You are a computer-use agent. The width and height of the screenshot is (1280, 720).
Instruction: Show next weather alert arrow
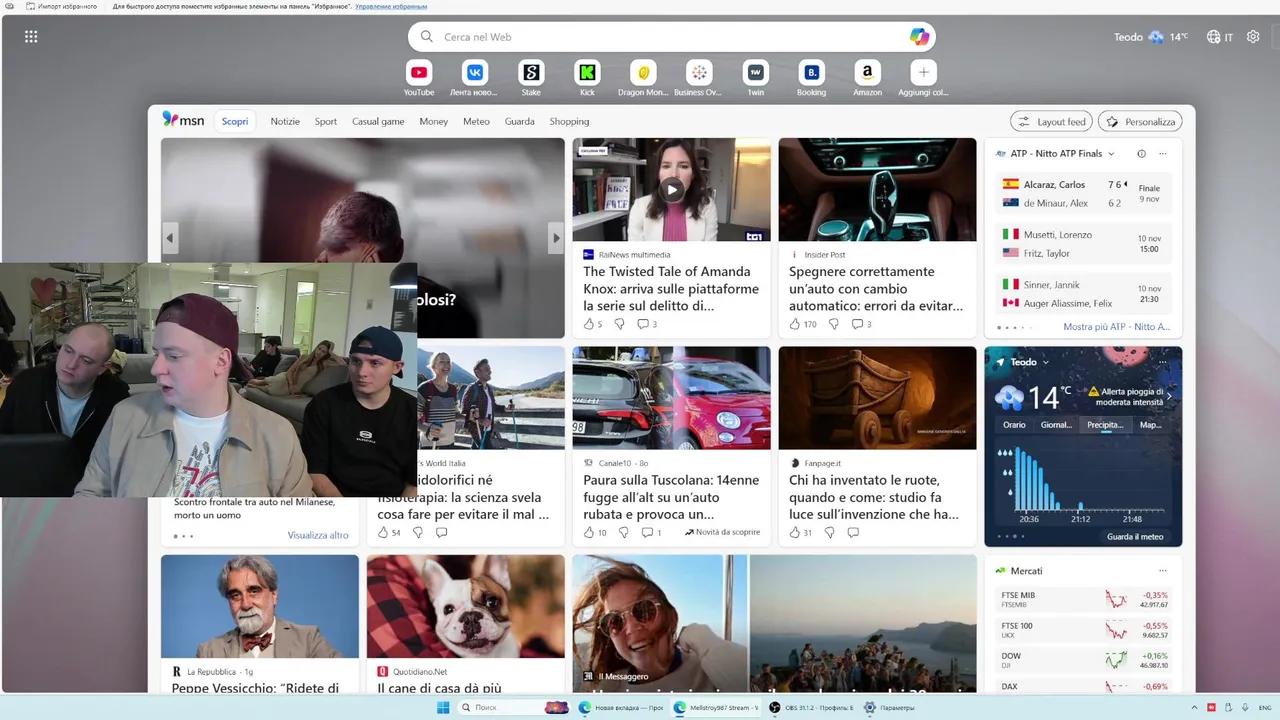[1169, 397]
